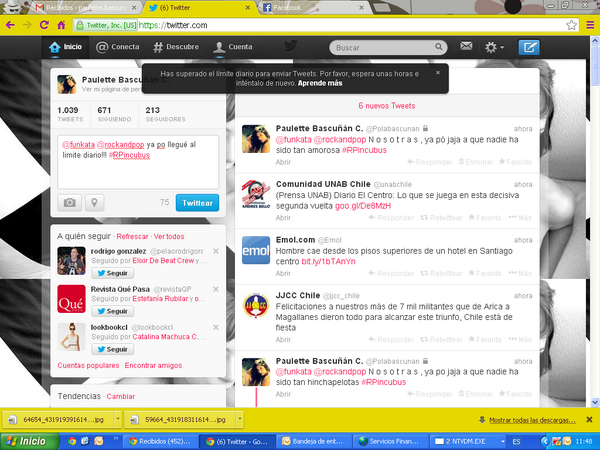Select the (6) Twitter browser tab
Viewport: 600px width, 450px height.
(x=199, y=8)
